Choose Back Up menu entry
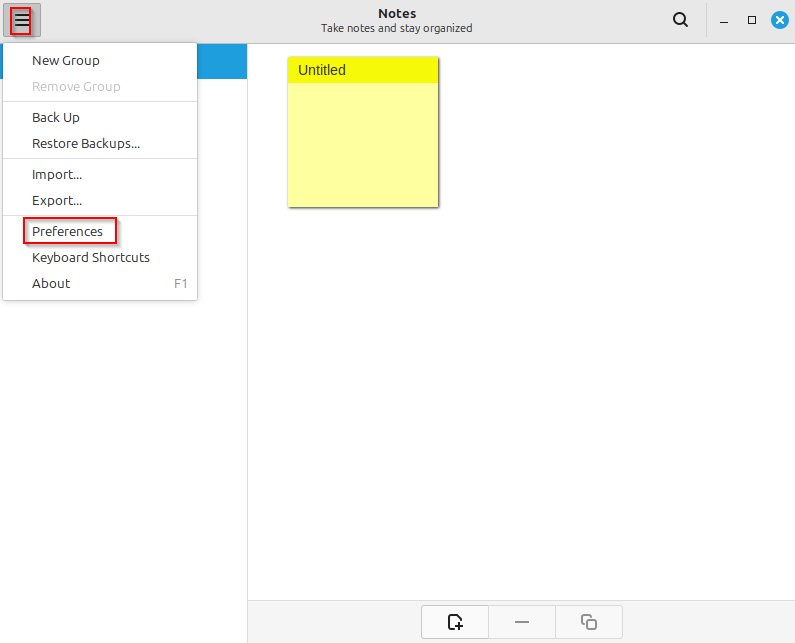The width and height of the screenshot is (795, 643). click(100, 117)
